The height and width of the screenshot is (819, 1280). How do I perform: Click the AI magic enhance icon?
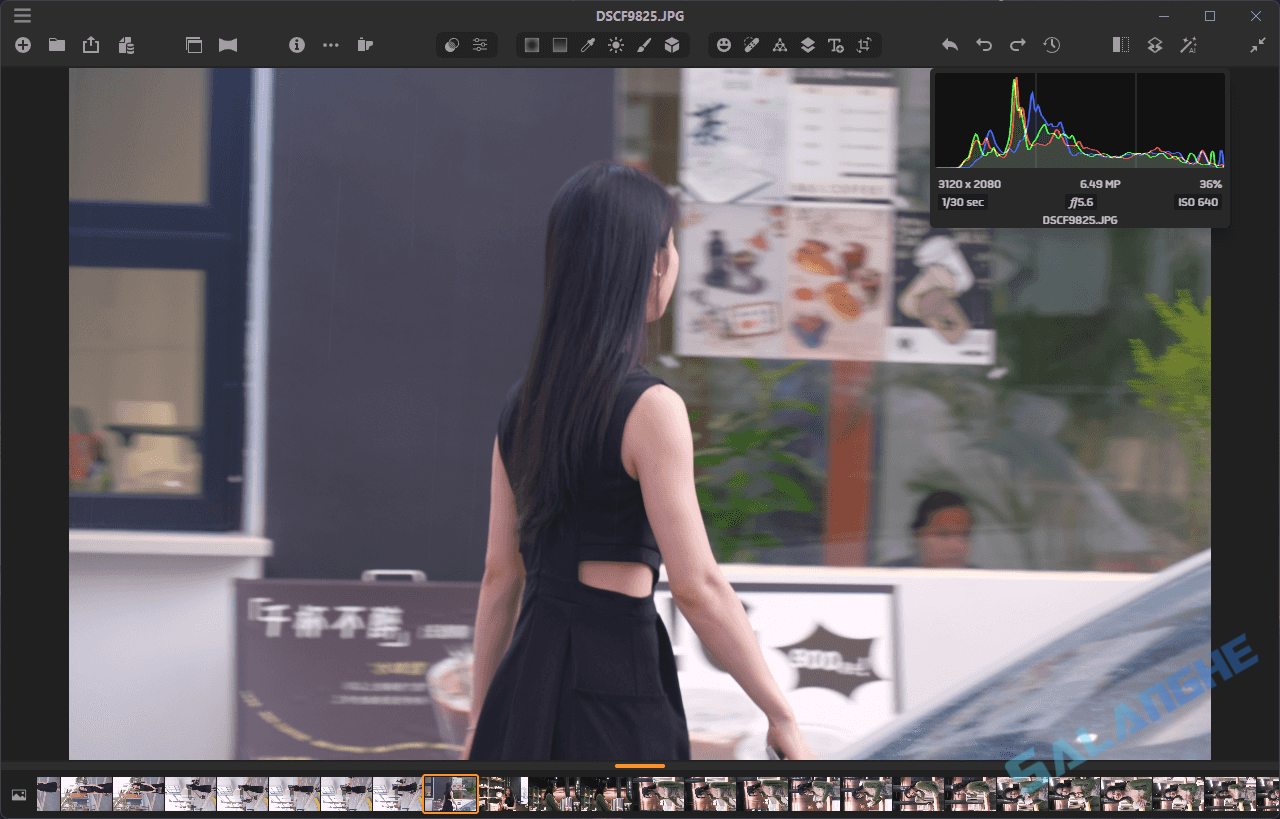click(1188, 44)
